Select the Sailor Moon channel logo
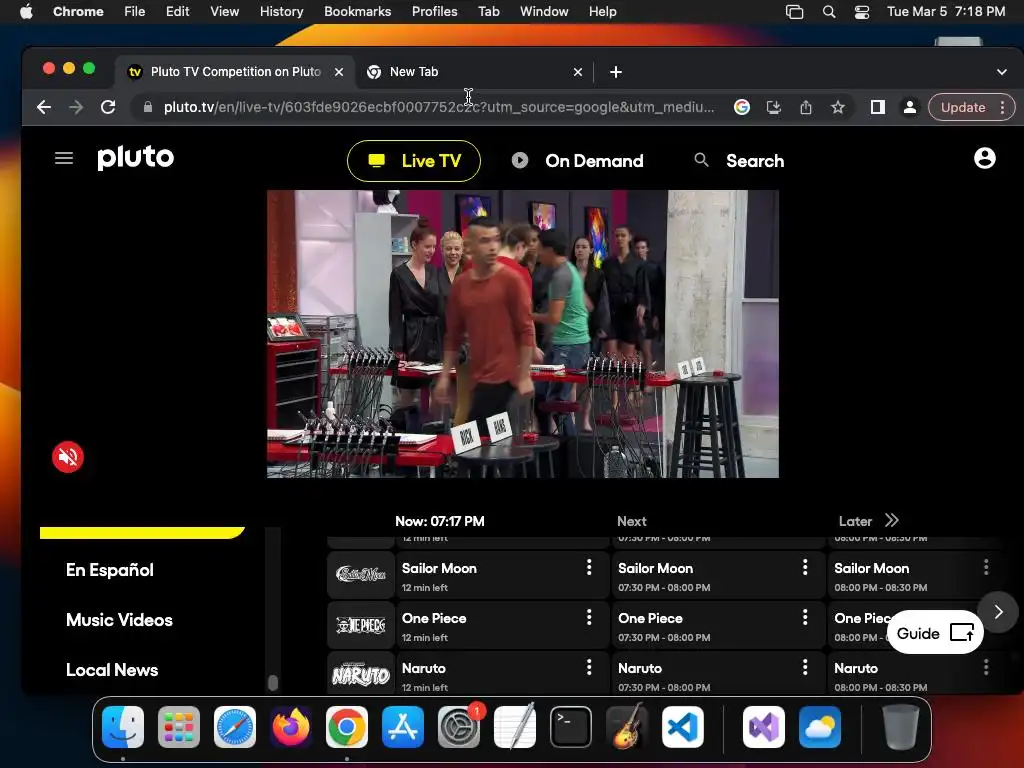 [x=361, y=575]
